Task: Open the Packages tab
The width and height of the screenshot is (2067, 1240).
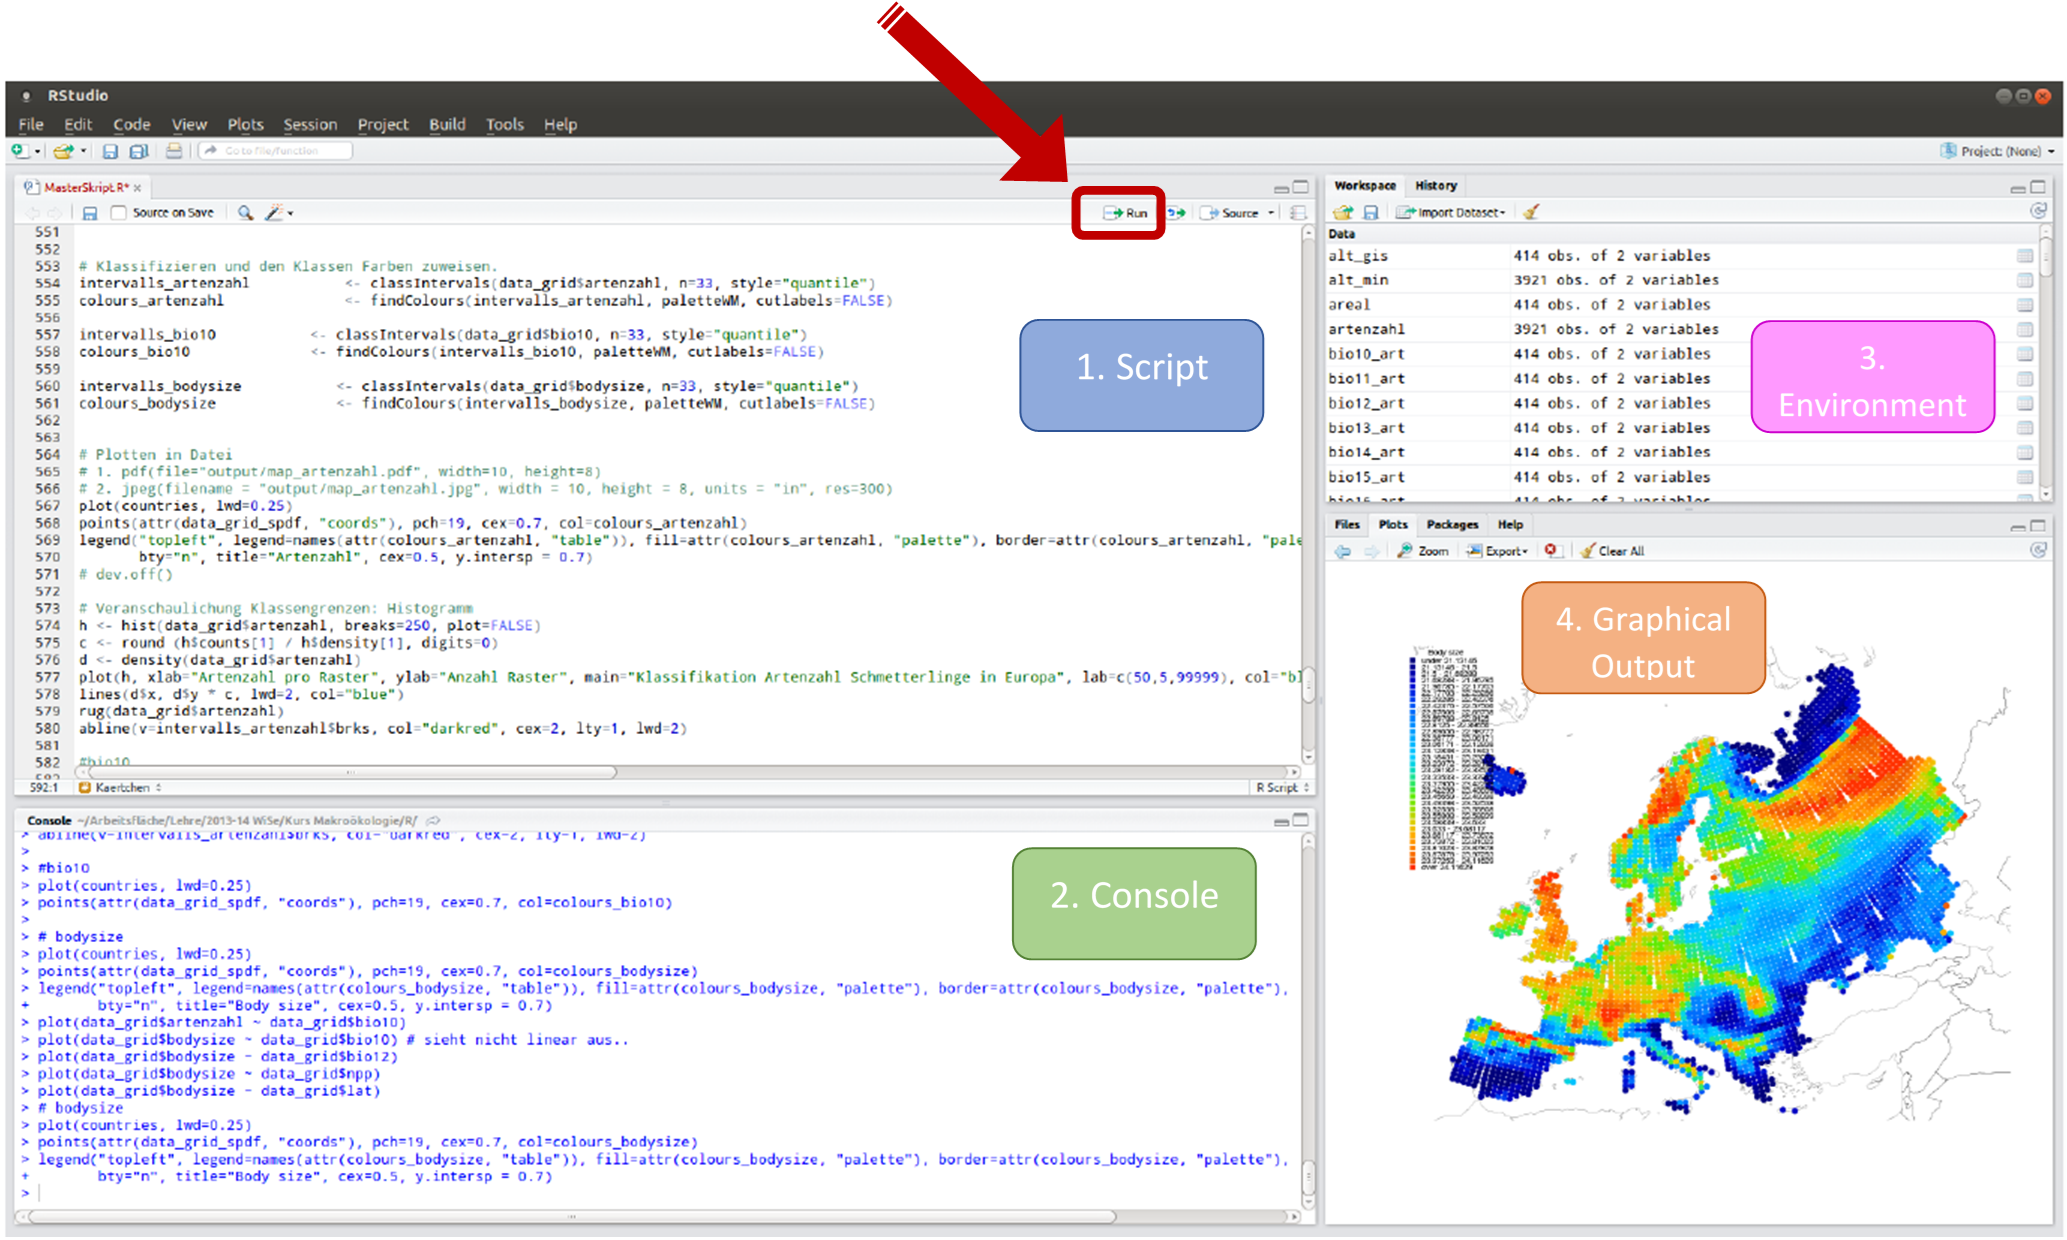Action: 1452,525
